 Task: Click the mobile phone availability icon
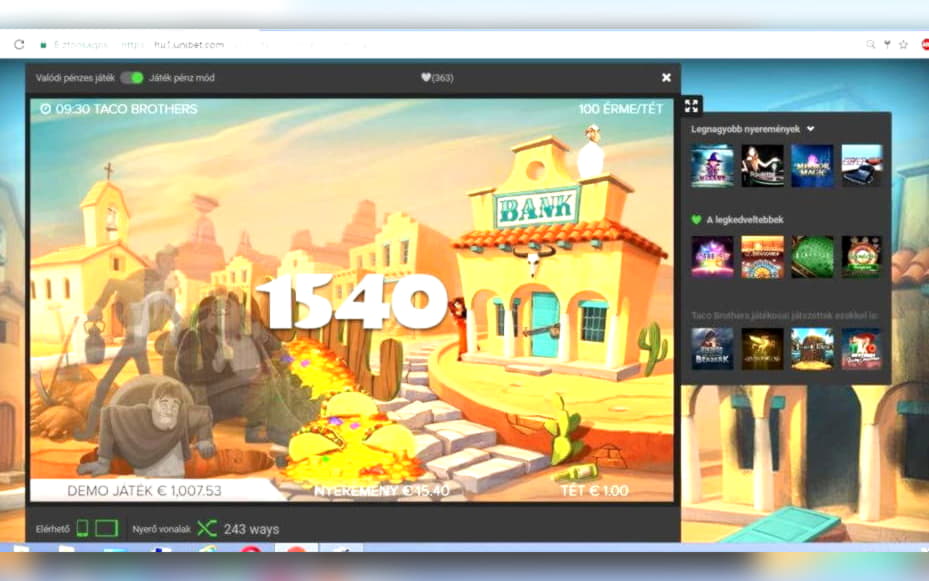point(82,528)
